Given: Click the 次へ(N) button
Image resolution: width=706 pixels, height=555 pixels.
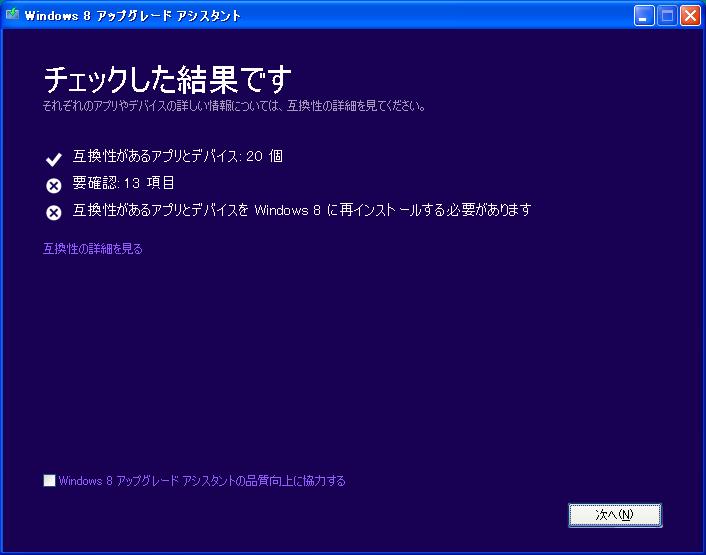Looking at the screenshot, I should pyautogui.click(x=615, y=515).
